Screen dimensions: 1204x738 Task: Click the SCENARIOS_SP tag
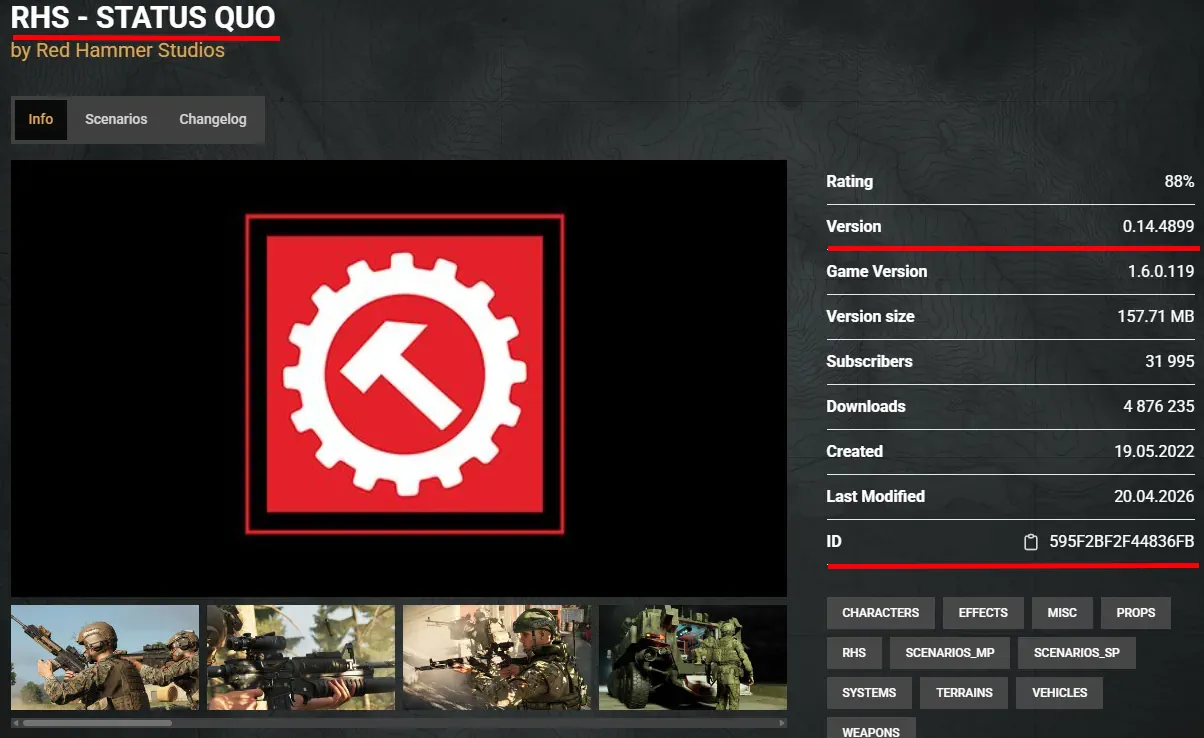(x=1077, y=653)
